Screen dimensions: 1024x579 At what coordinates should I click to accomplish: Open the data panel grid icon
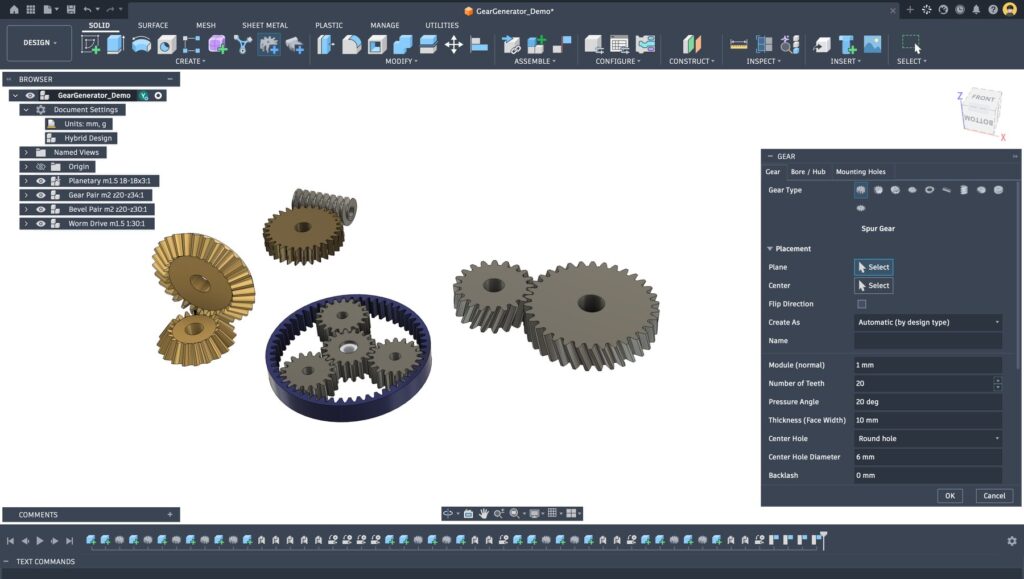click(x=31, y=10)
